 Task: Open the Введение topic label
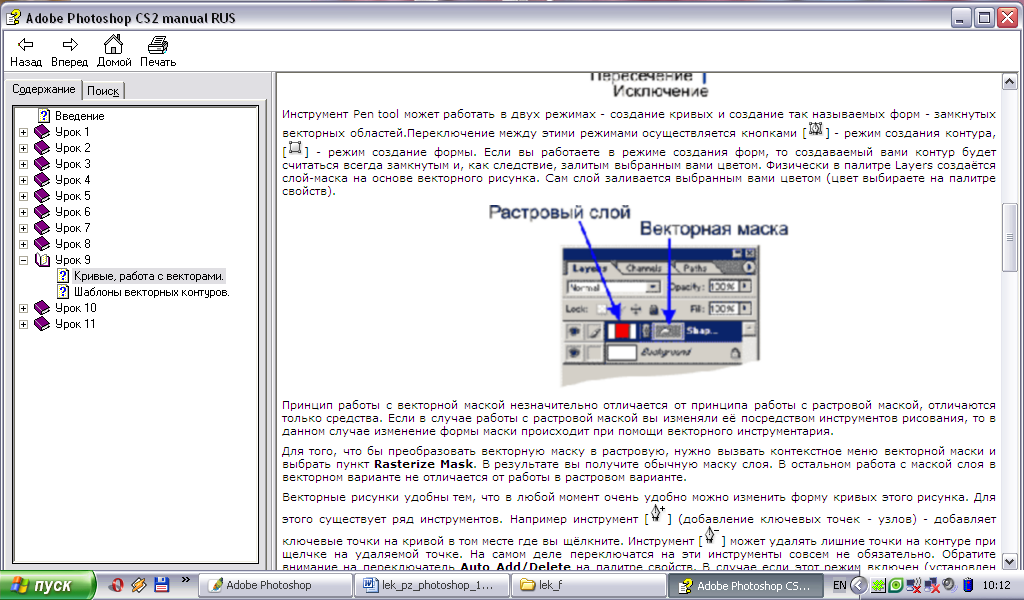(80, 116)
